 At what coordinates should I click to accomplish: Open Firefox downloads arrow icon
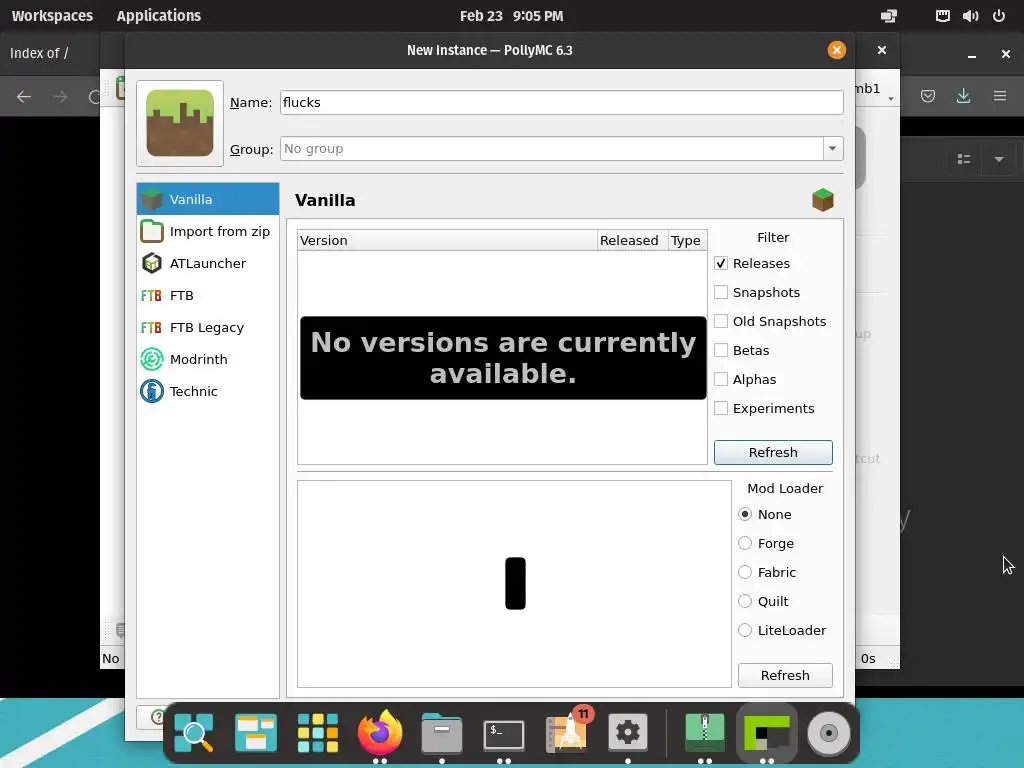tap(963, 96)
